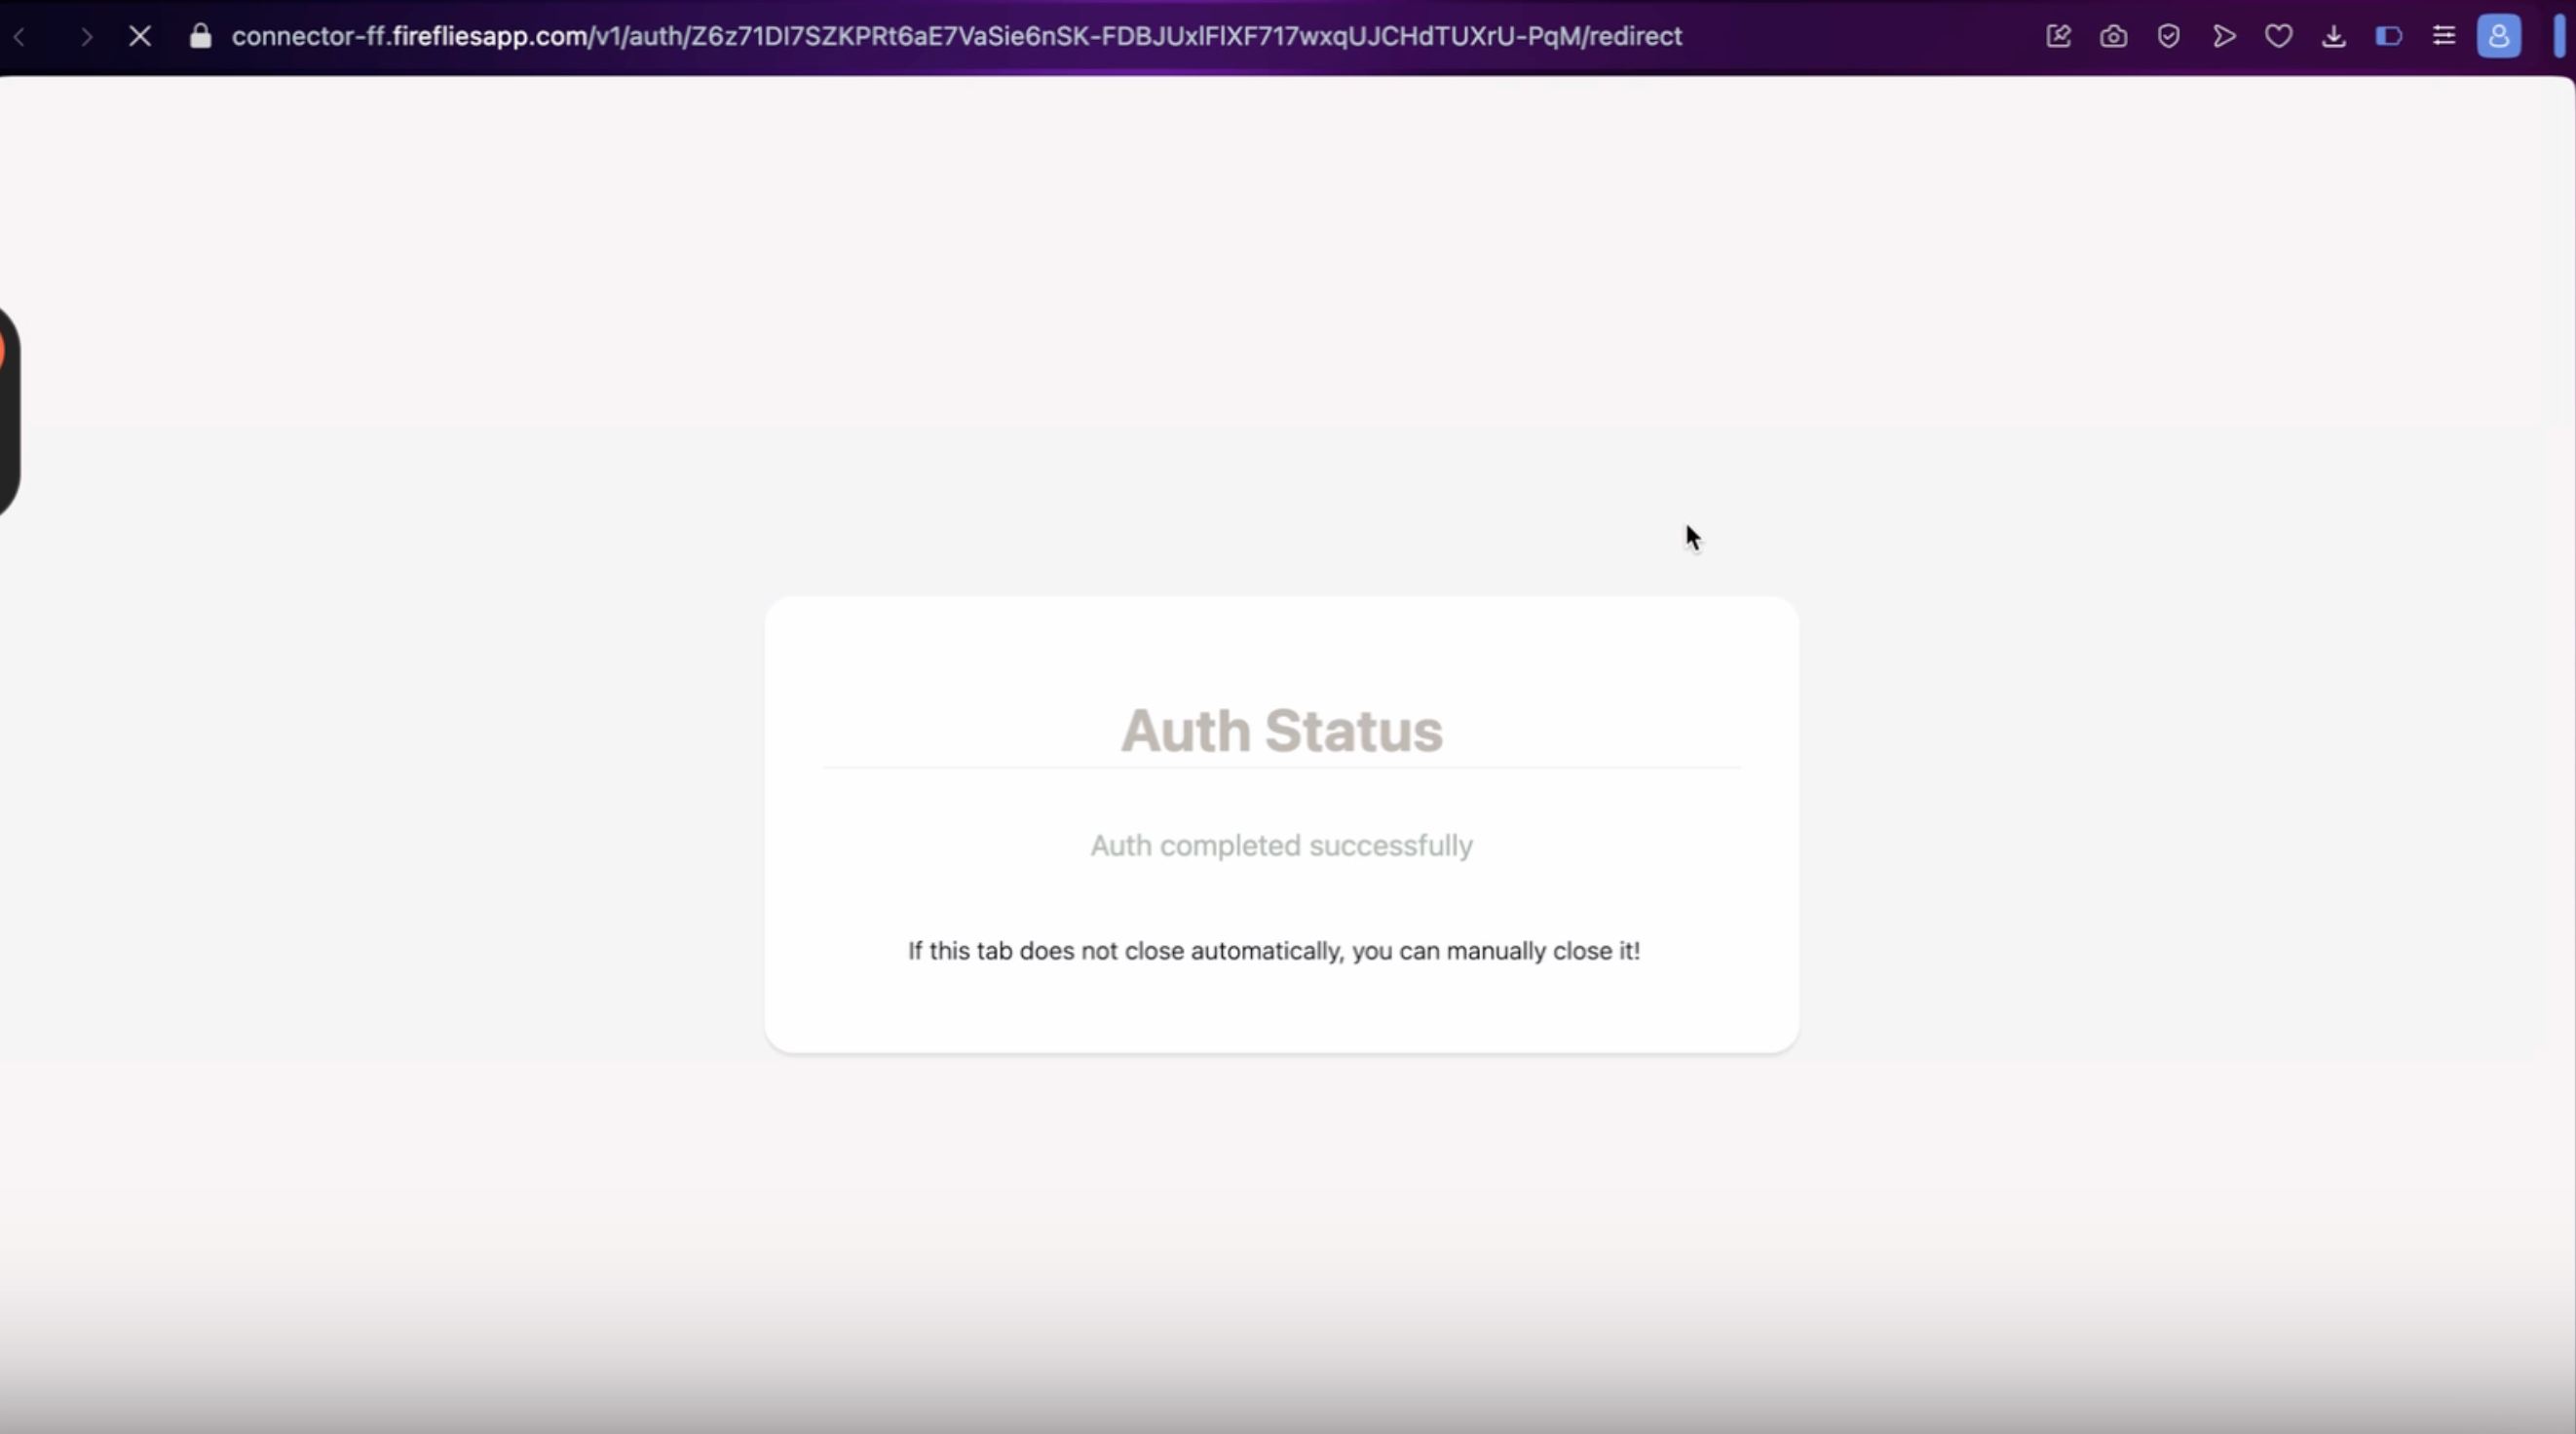Take a snapshot with the camera icon
This screenshot has height=1434, width=2576.
[x=2113, y=37]
